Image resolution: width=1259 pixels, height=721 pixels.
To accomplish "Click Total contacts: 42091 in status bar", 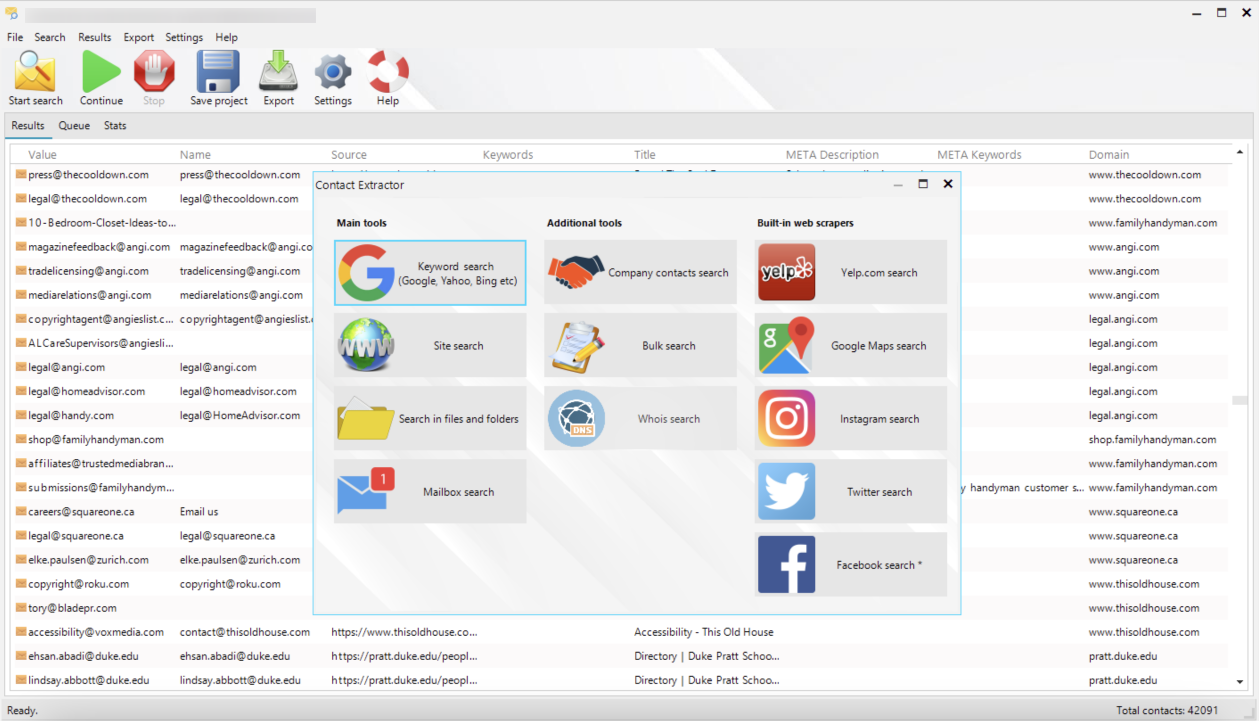I will point(1167,710).
